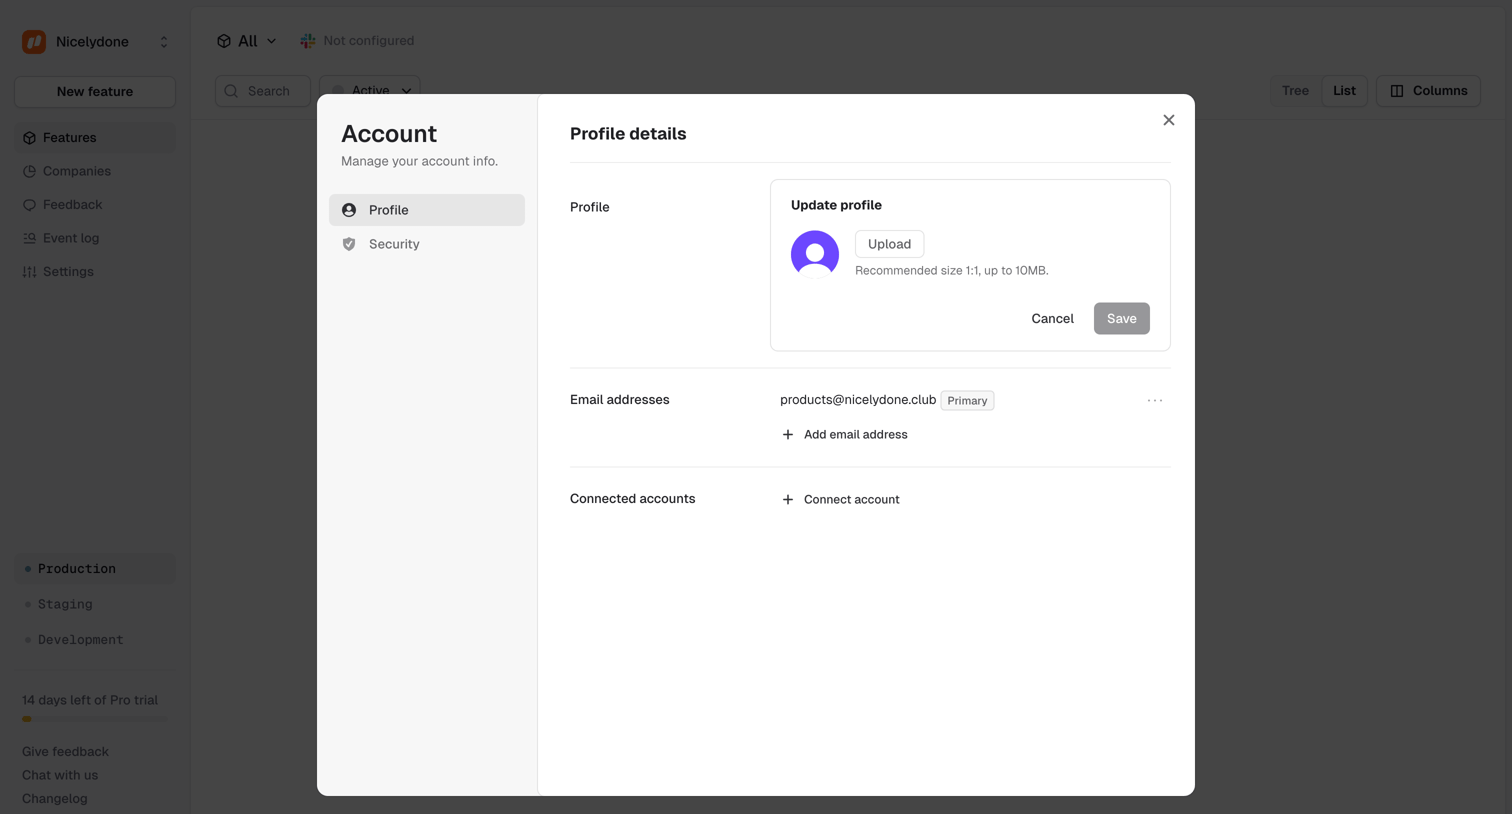Click the plus icon beside Add email address
The width and height of the screenshot is (1512, 814).
point(788,435)
